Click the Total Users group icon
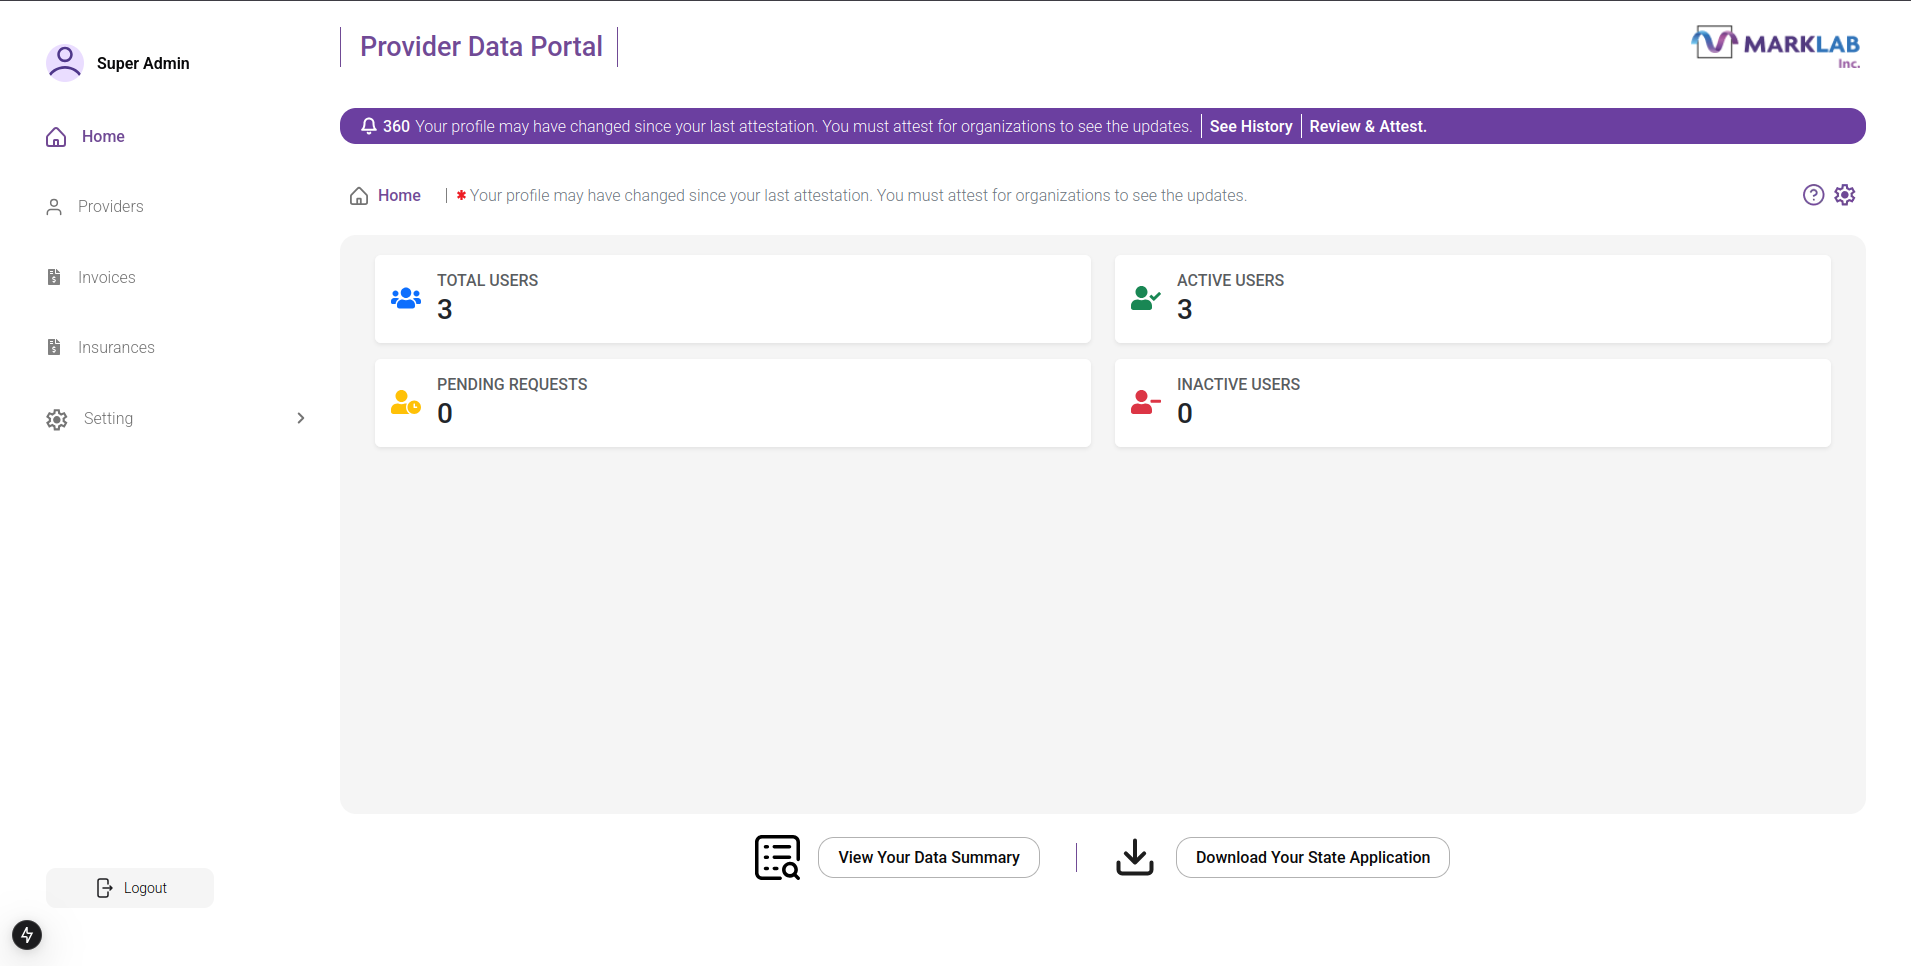Screen dimensions: 1911x966 [406, 298]
